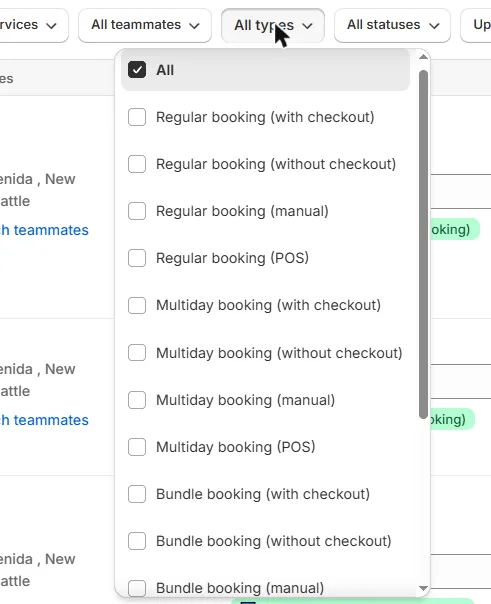Screen dimensions: 491x604
Task: Check Multiday booking (without checkout)
Action: tap(137, 352)
